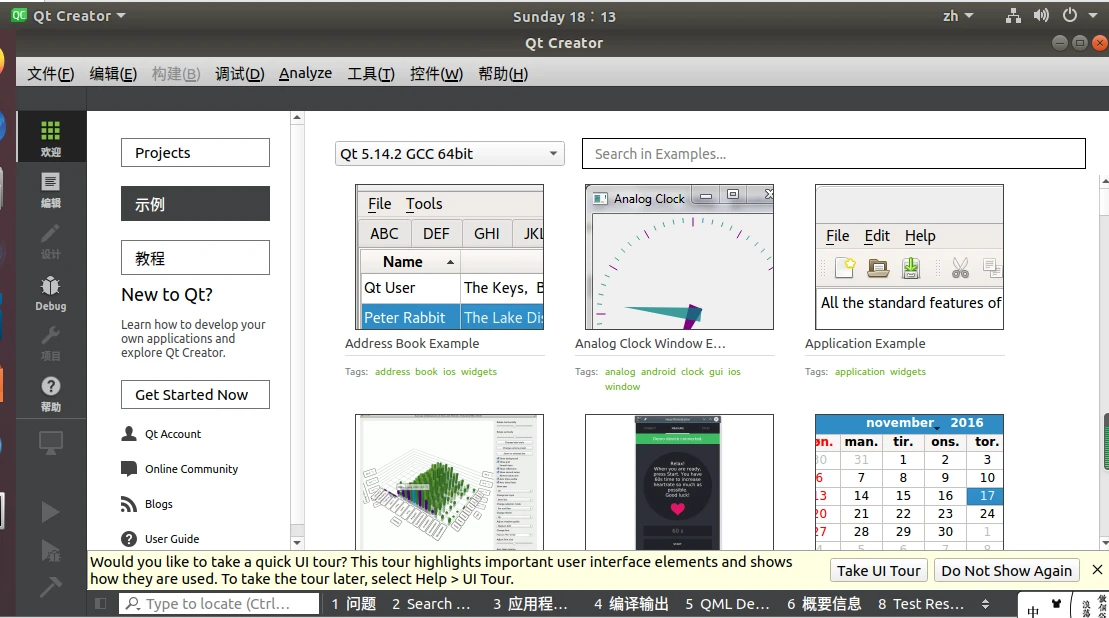Open 8 Test Results output pane
Viewport: 1109px width, 618px height.
coord(921,604)
